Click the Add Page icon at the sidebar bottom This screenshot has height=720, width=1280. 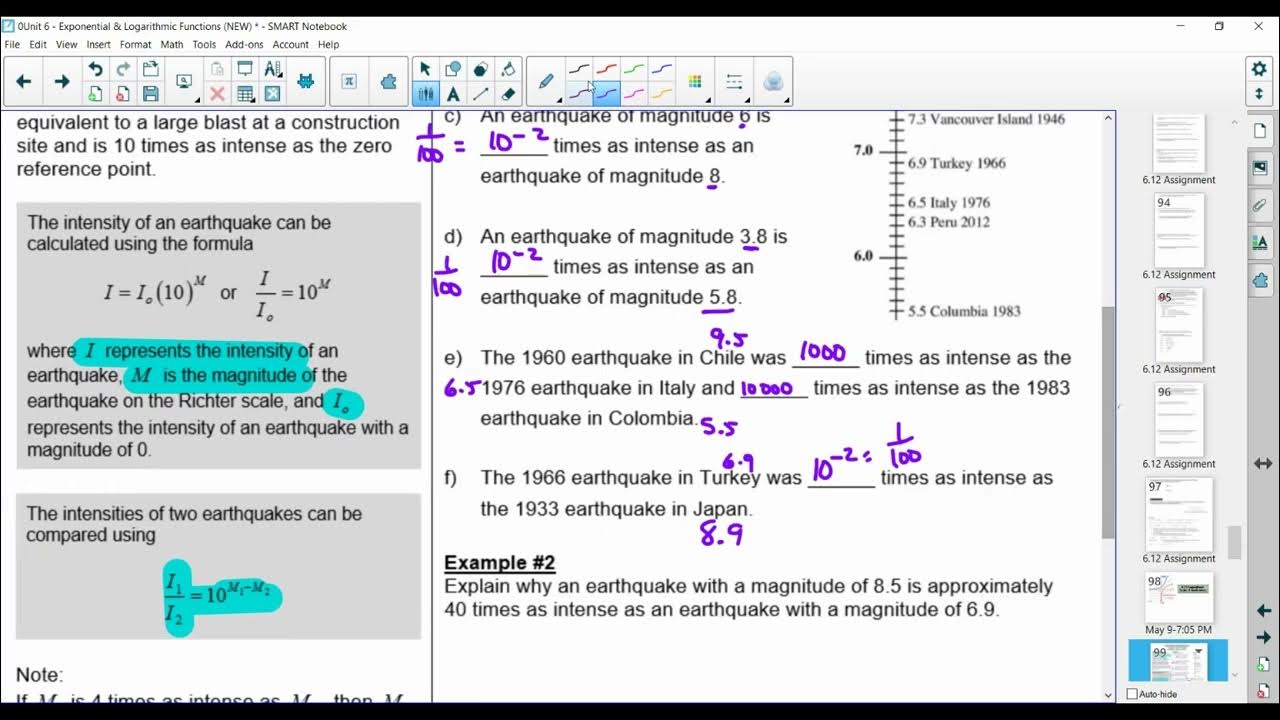point(1263,663)
